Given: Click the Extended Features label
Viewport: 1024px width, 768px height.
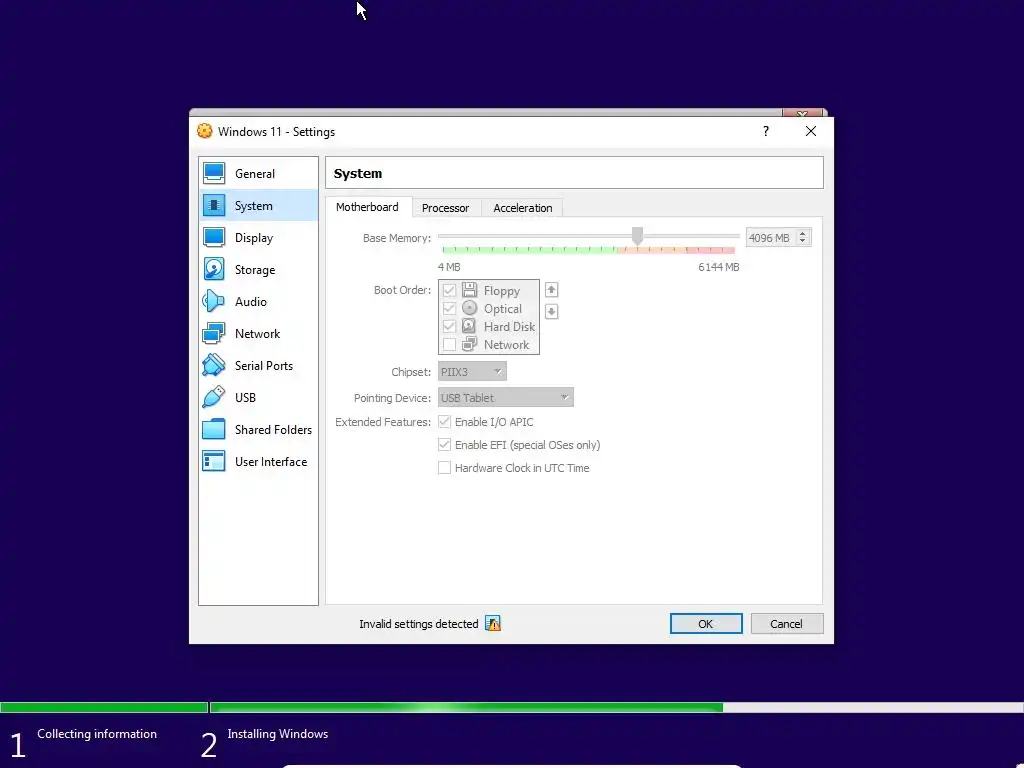Looking at the screenshot, I should click(383, 422).
